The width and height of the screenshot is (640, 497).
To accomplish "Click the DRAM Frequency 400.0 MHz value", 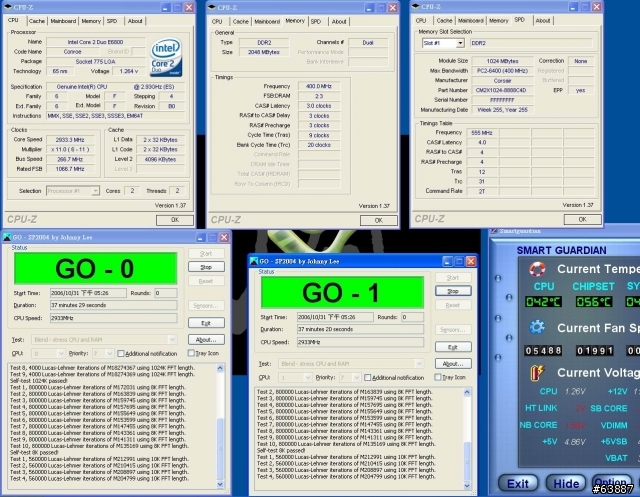I will 319,86.
